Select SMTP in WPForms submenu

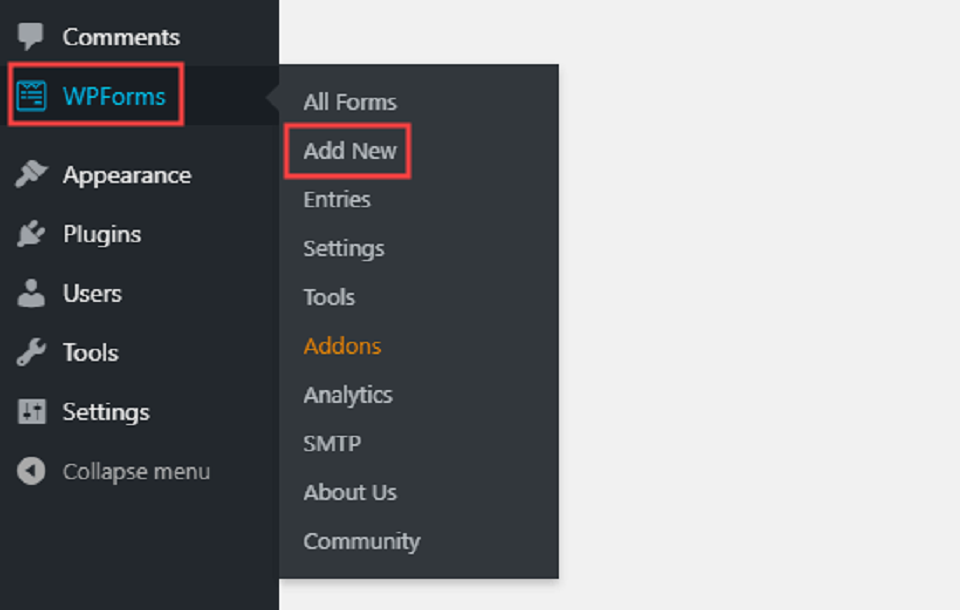click(x=332, y=443)
